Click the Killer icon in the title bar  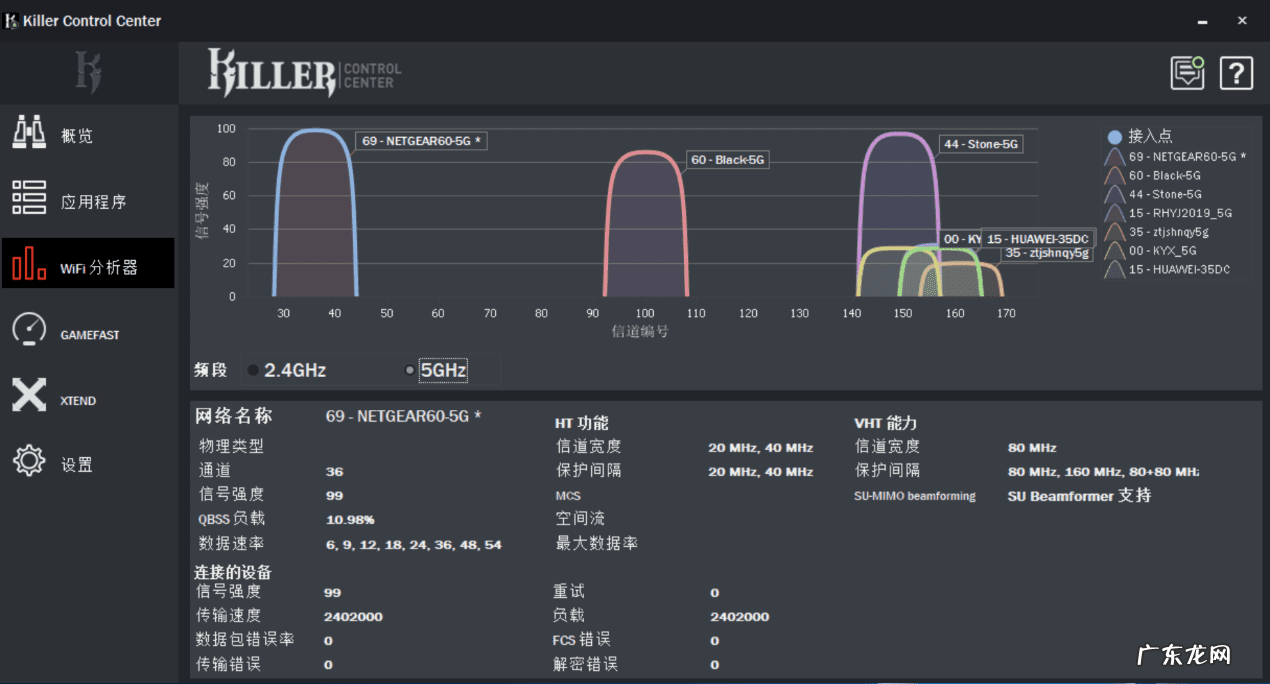[x=12, y=19]
